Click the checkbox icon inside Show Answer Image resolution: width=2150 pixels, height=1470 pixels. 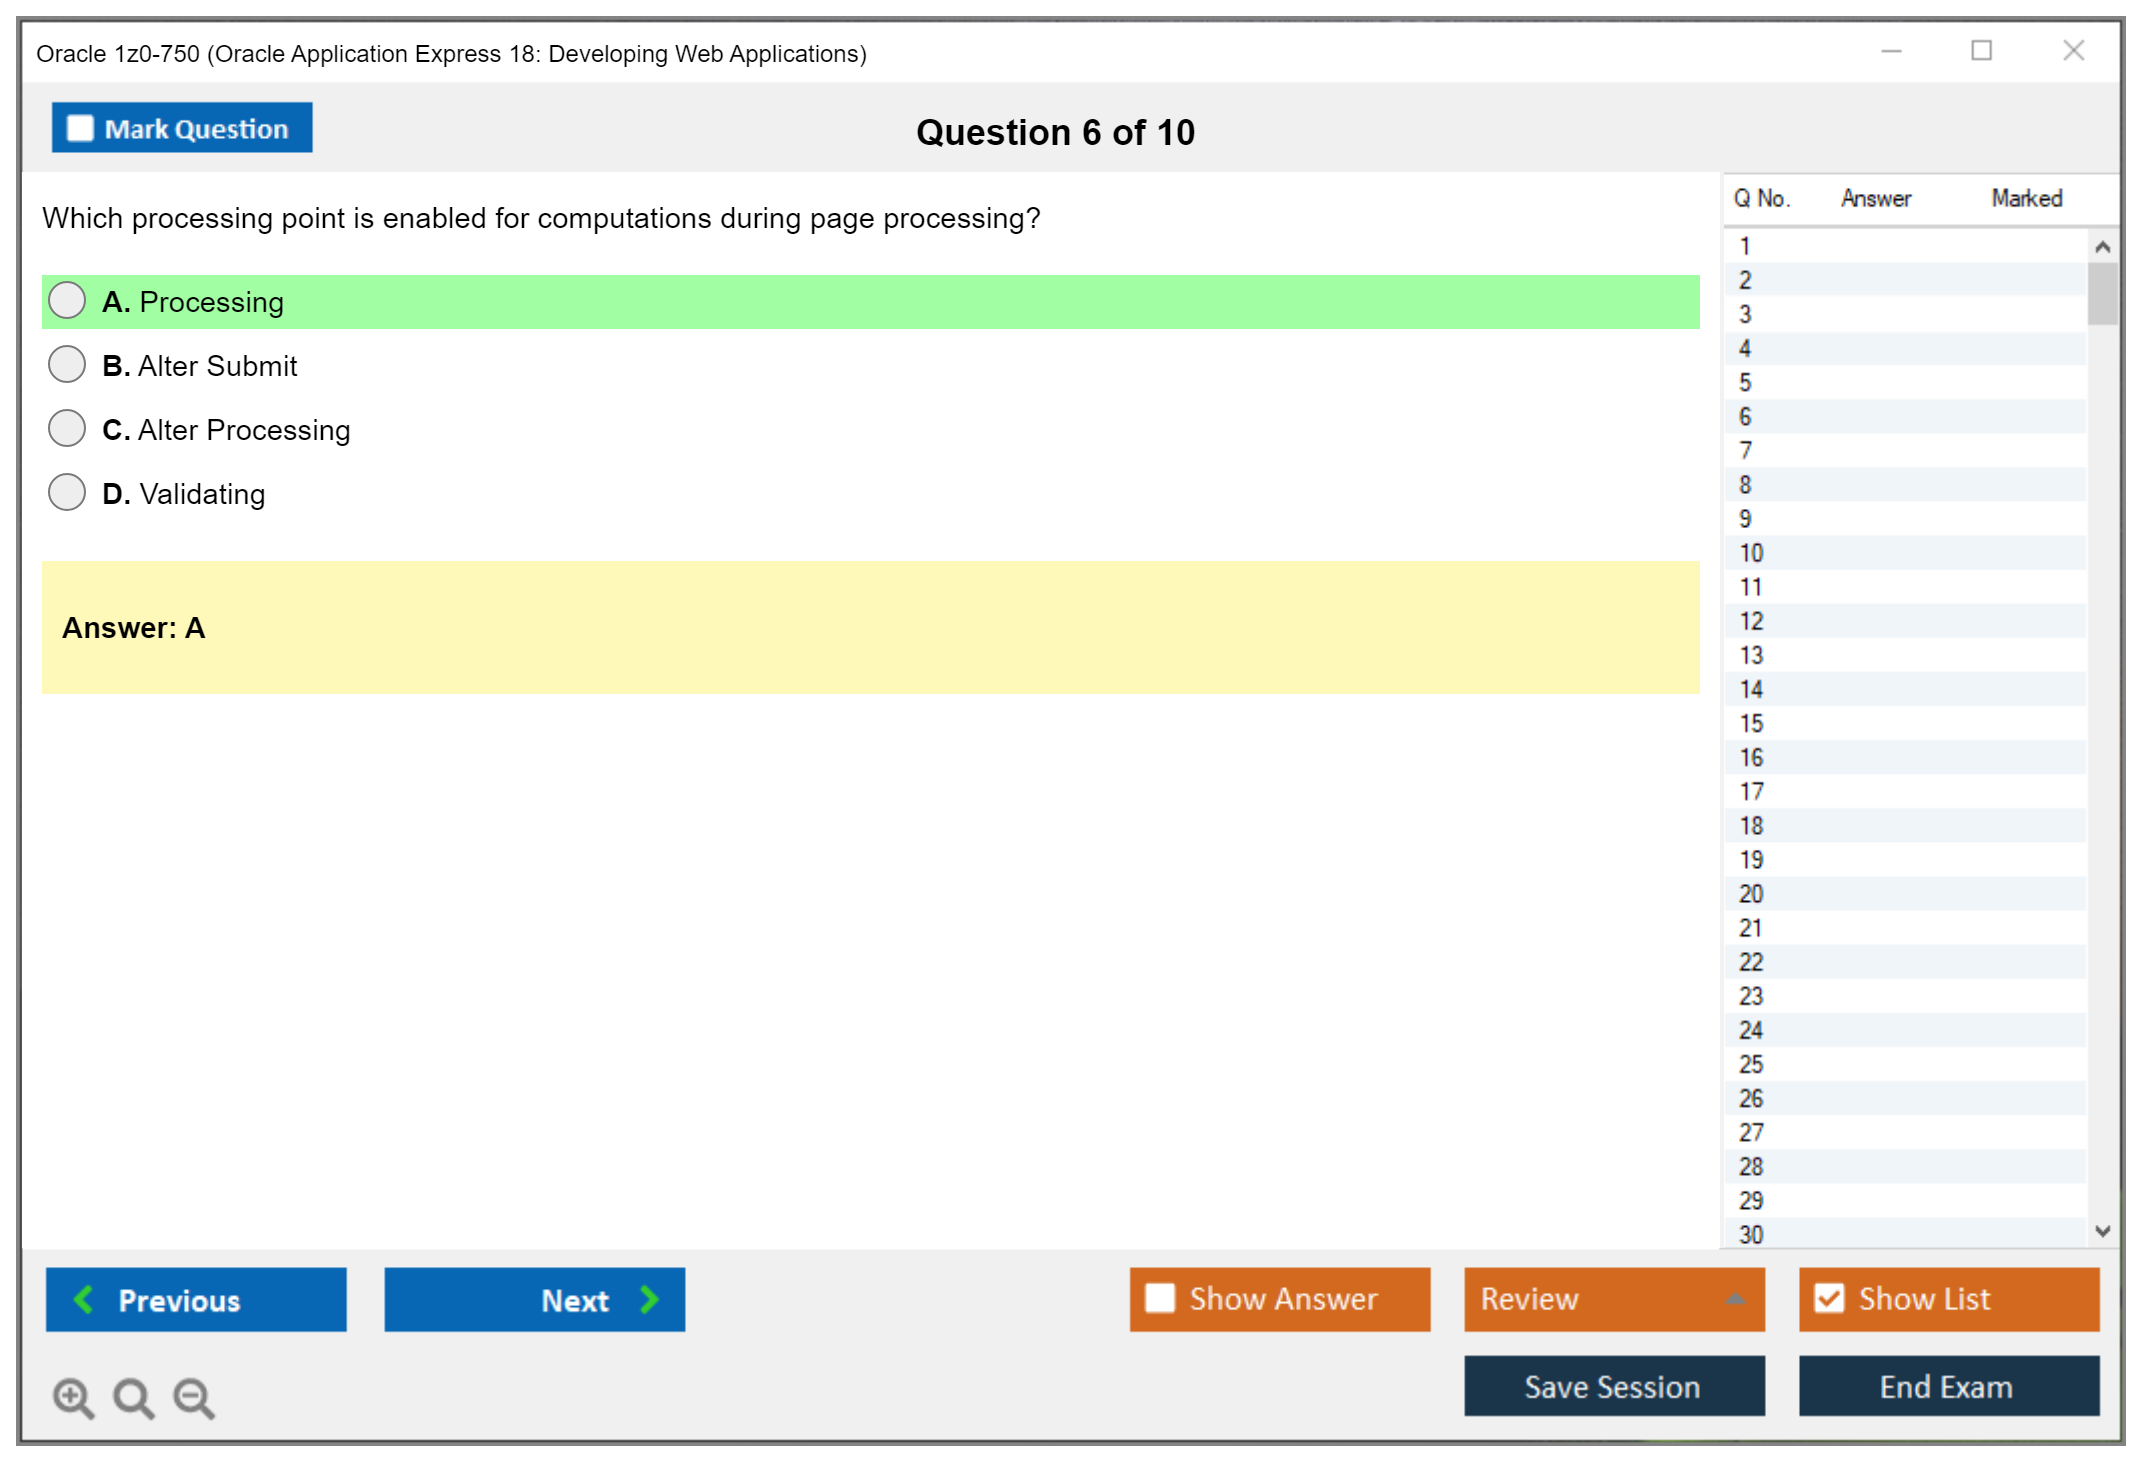coord(1160,1298)
